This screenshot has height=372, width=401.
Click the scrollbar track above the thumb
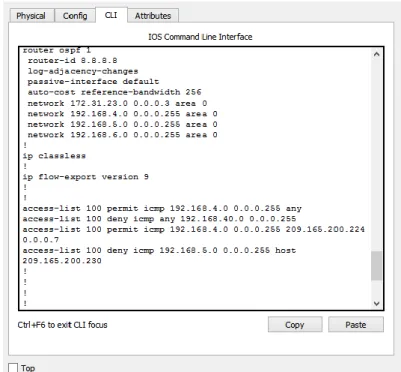click(x=376, y=155)
